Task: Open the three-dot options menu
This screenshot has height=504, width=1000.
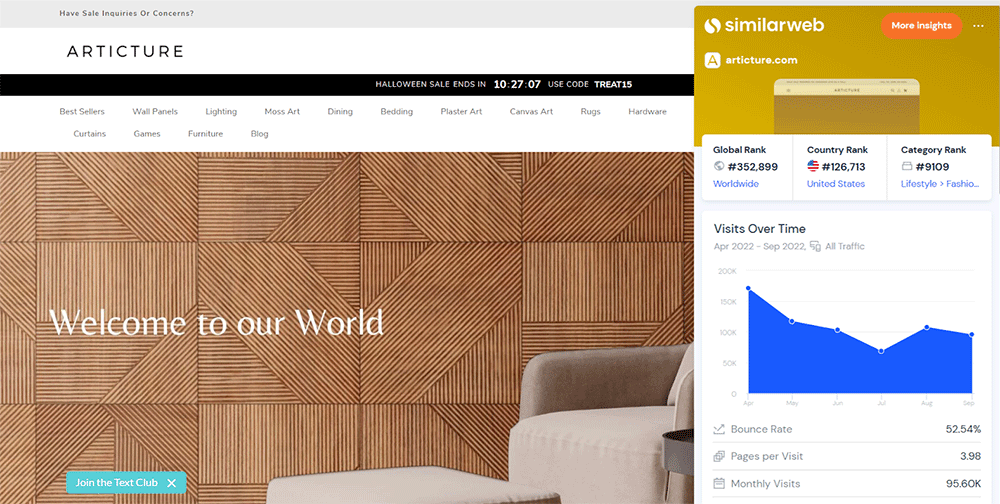Action: (979, 25)
